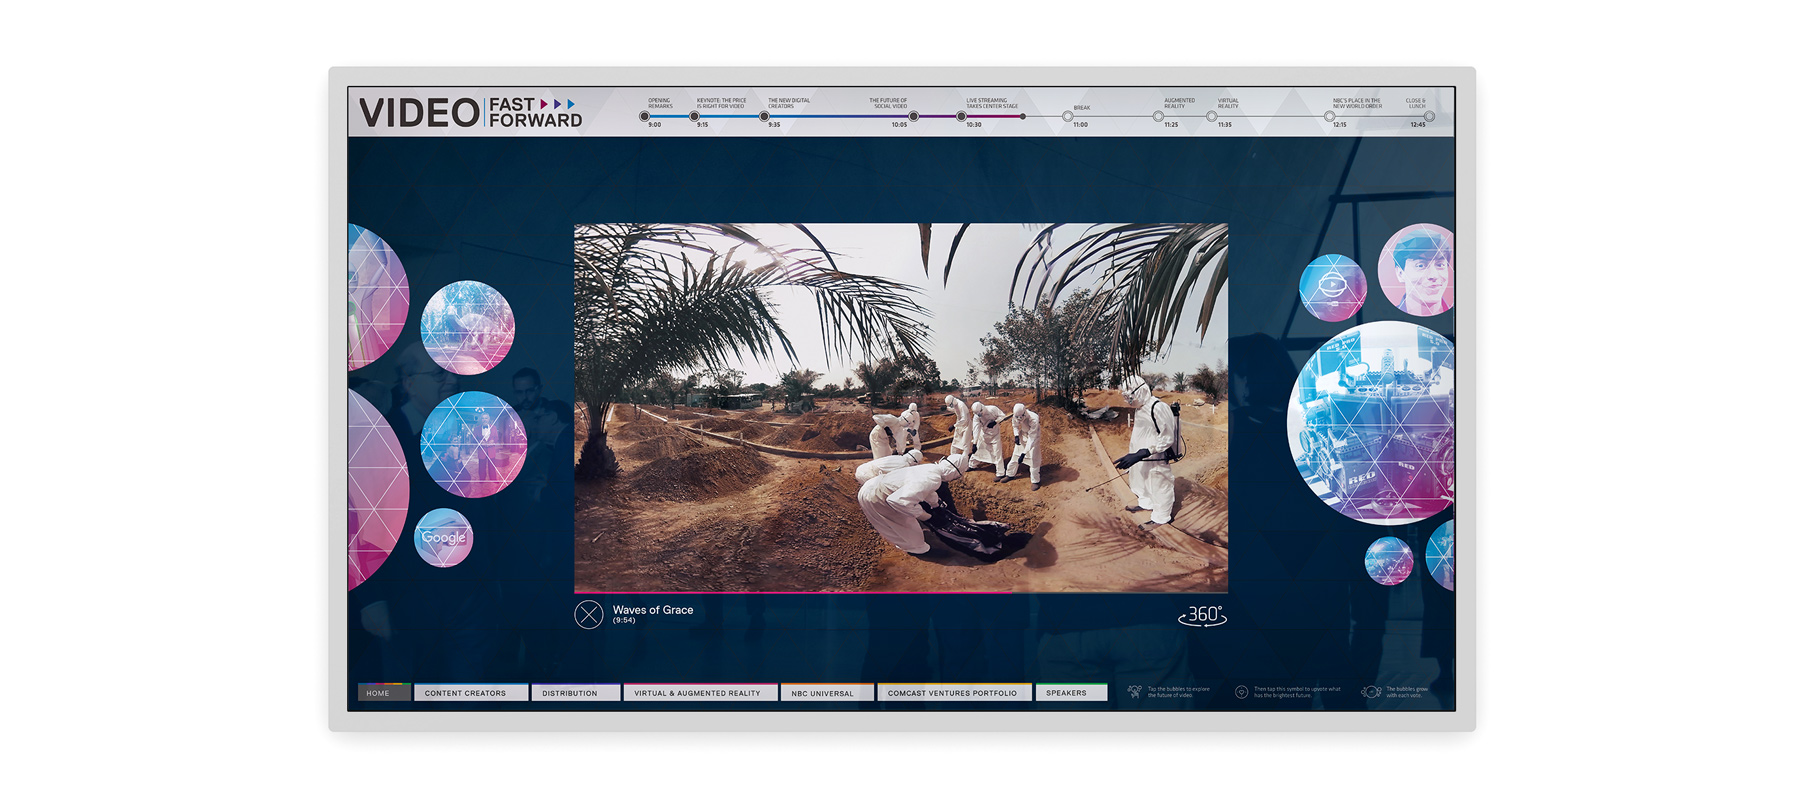Open the 360 video eye bubble
This screenshot has height=801, width=1800.
[x=1332, y=288]
